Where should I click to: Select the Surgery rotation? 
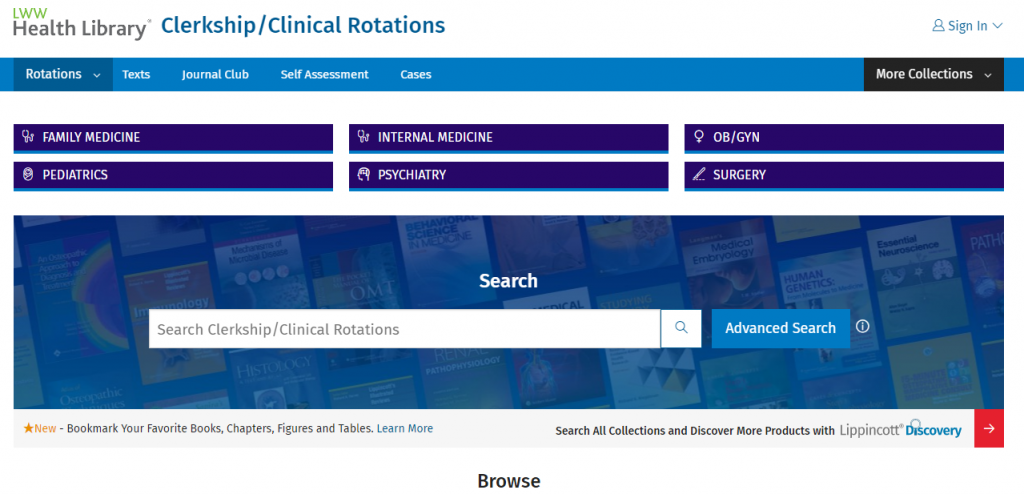[x=844, y=176]
